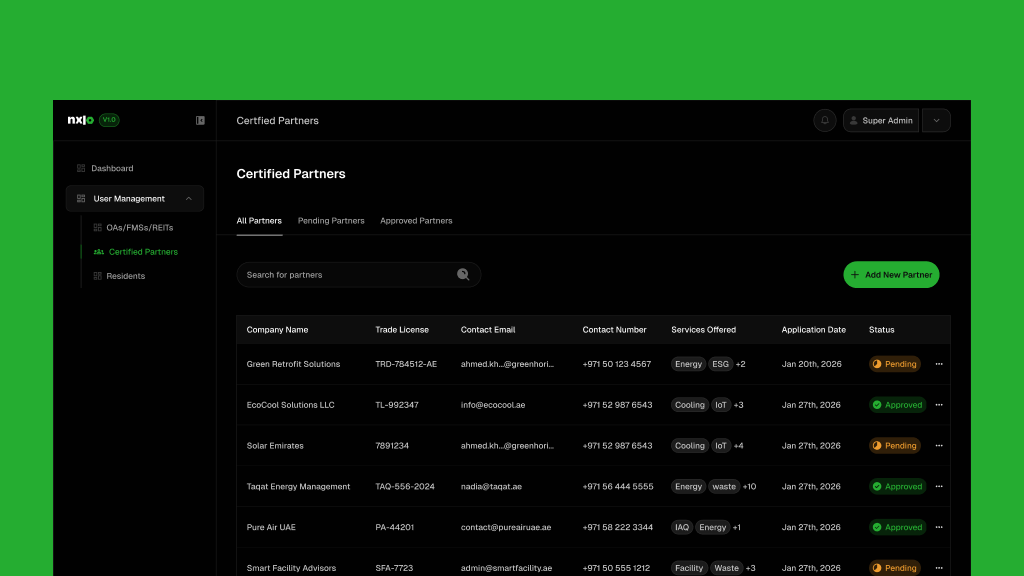The width and height of the screenshot is (1024, 576).
Task: Click Approved status of Taqat Energy Management
Action: pos(897,487)
